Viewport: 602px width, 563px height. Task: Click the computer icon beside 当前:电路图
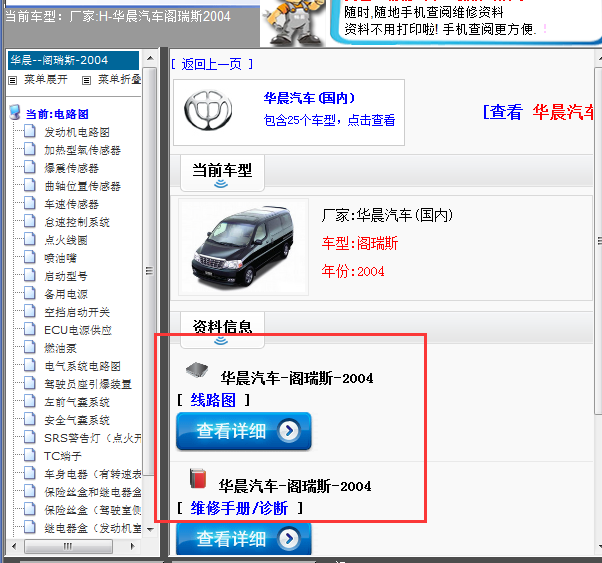click(15, 113)
